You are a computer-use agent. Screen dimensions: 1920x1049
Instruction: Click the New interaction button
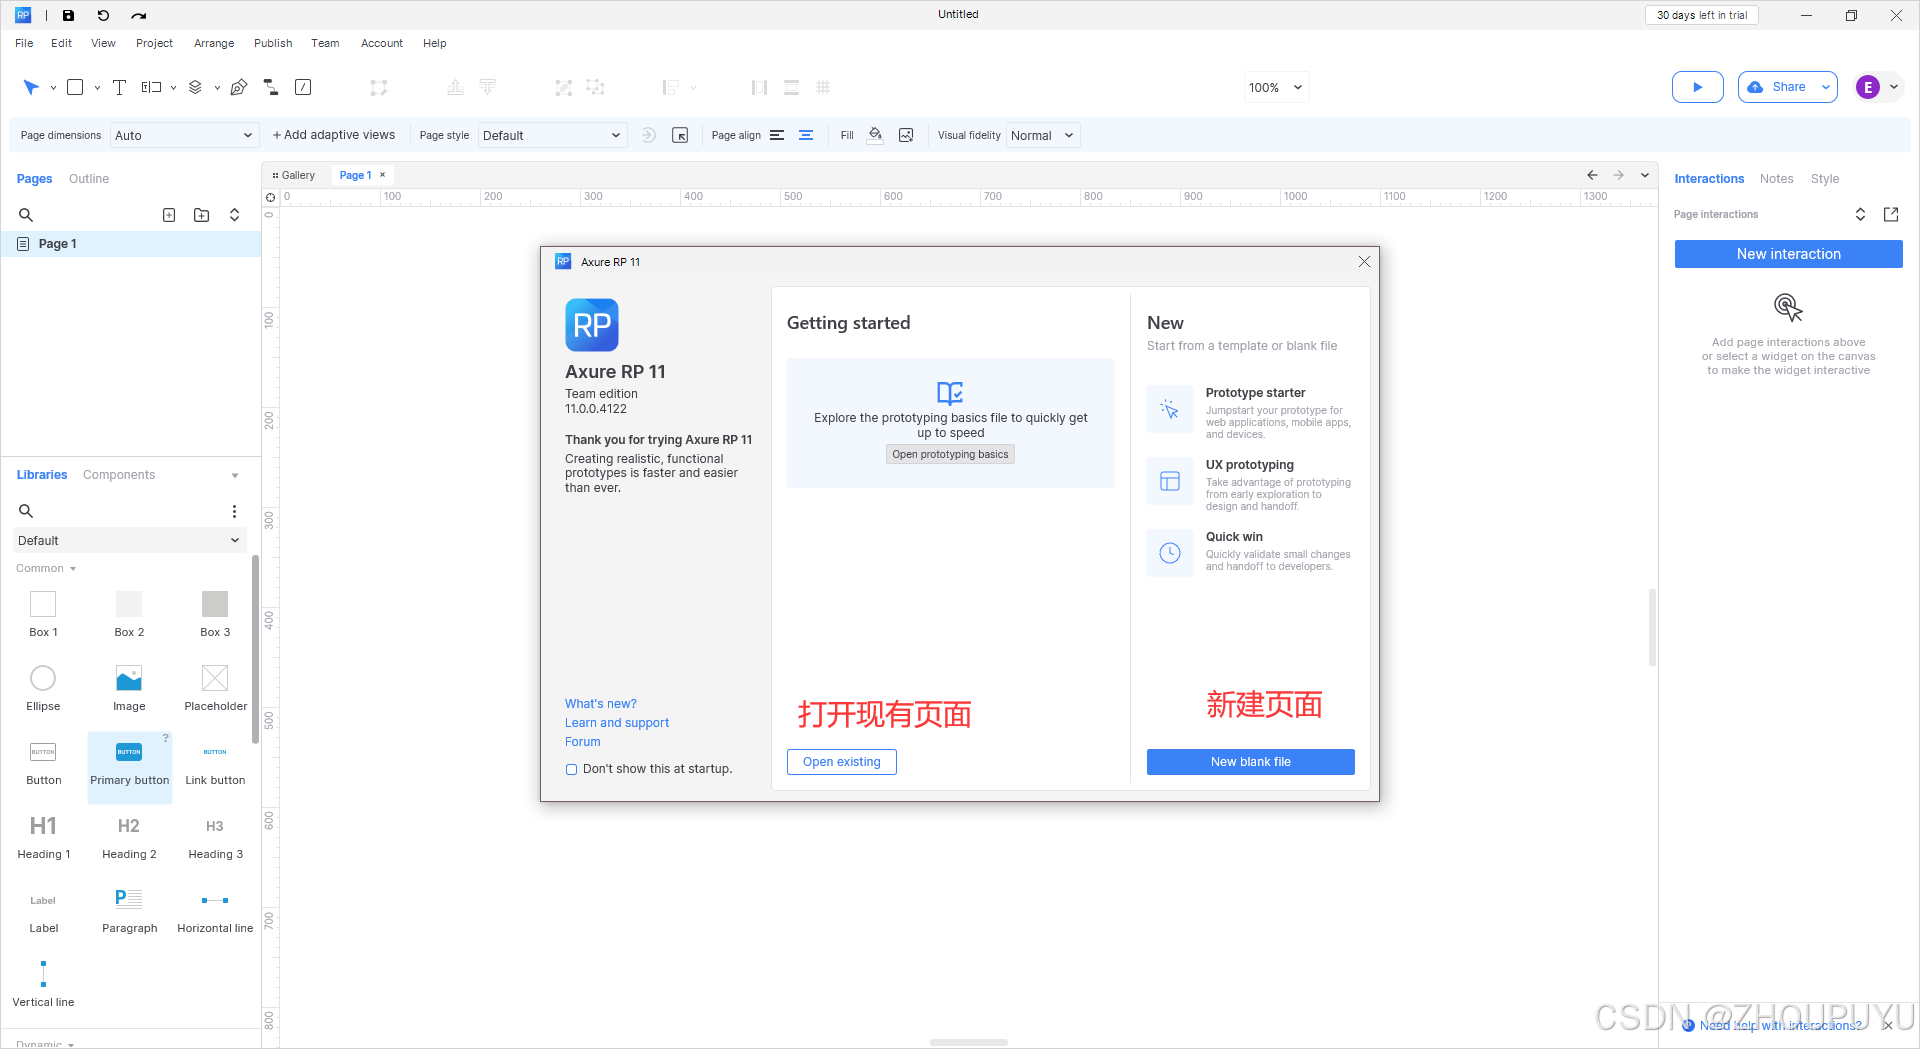[1788, 254]
